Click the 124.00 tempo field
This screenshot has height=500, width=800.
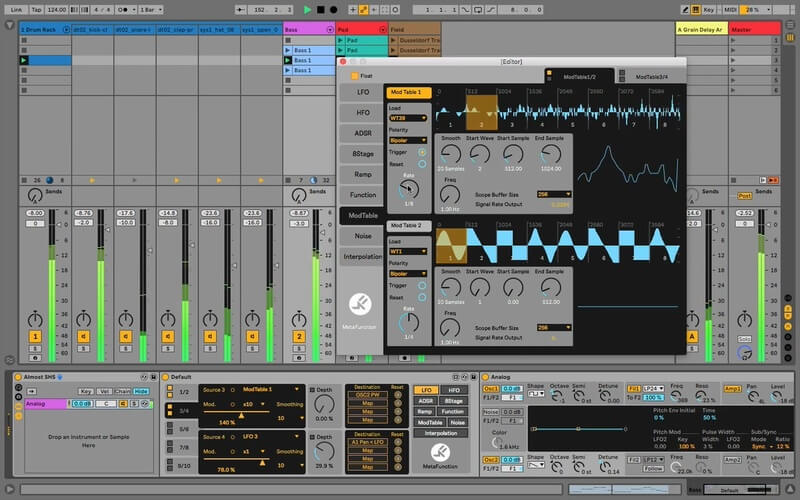point(56,9)
